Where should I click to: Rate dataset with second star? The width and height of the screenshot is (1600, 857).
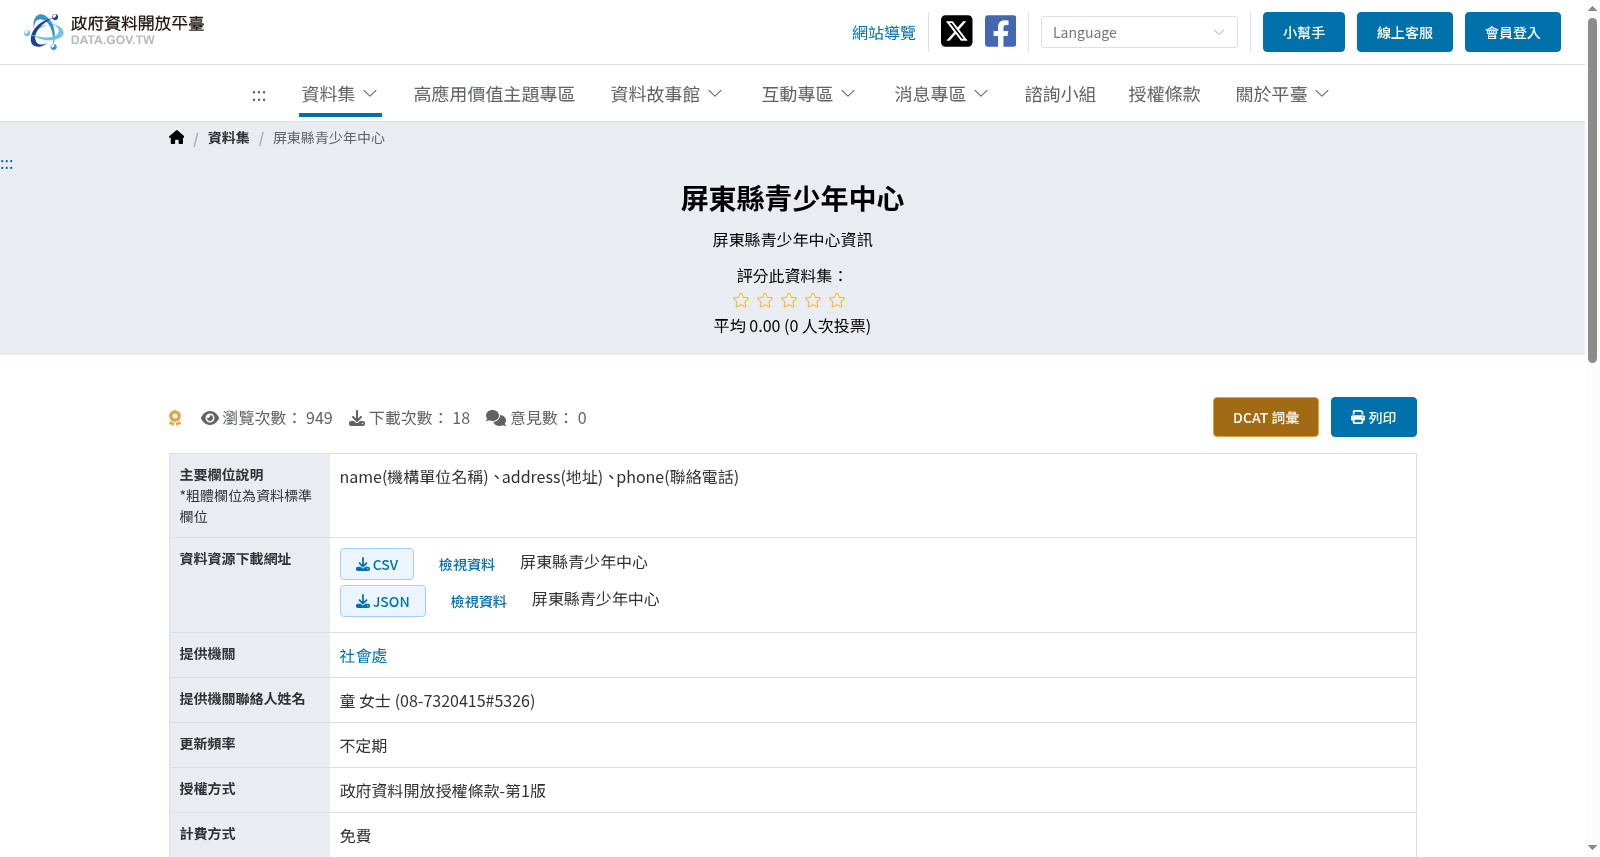click(x=765, y=300)
